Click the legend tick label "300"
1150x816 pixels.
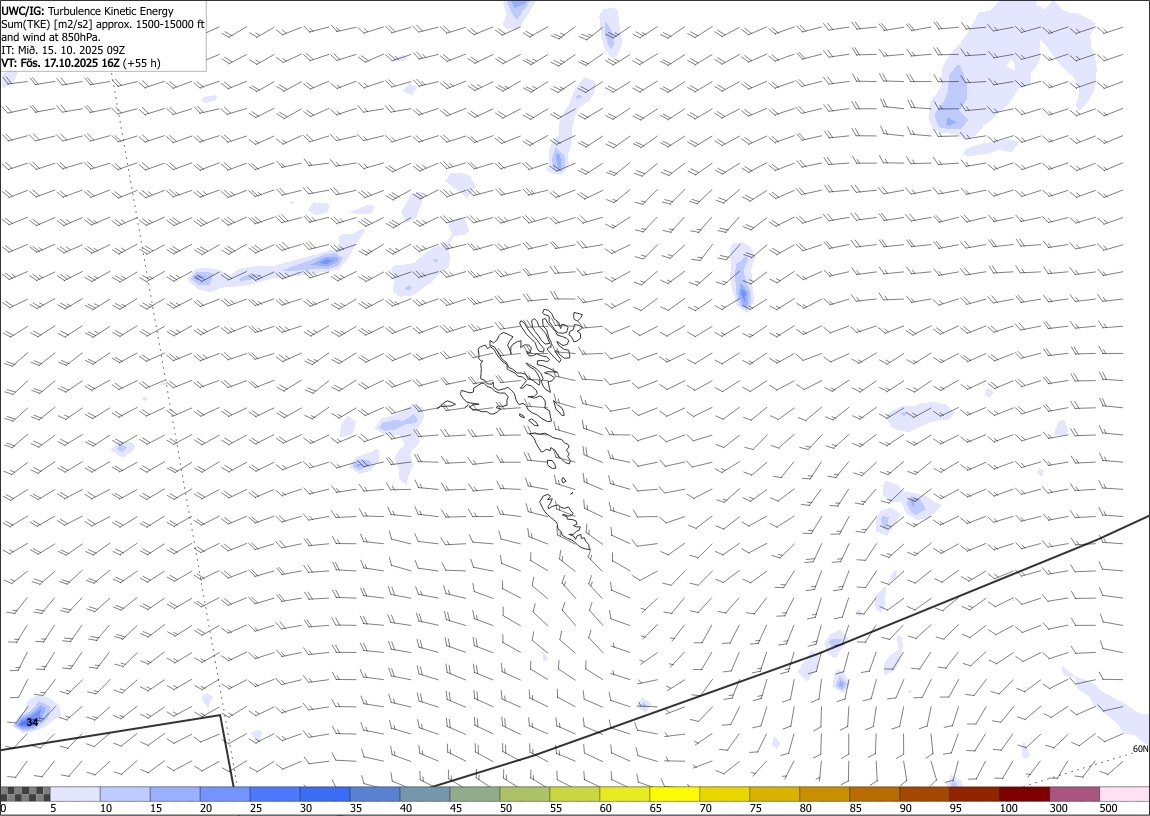pyautogui.click(x=1058, y=808)
